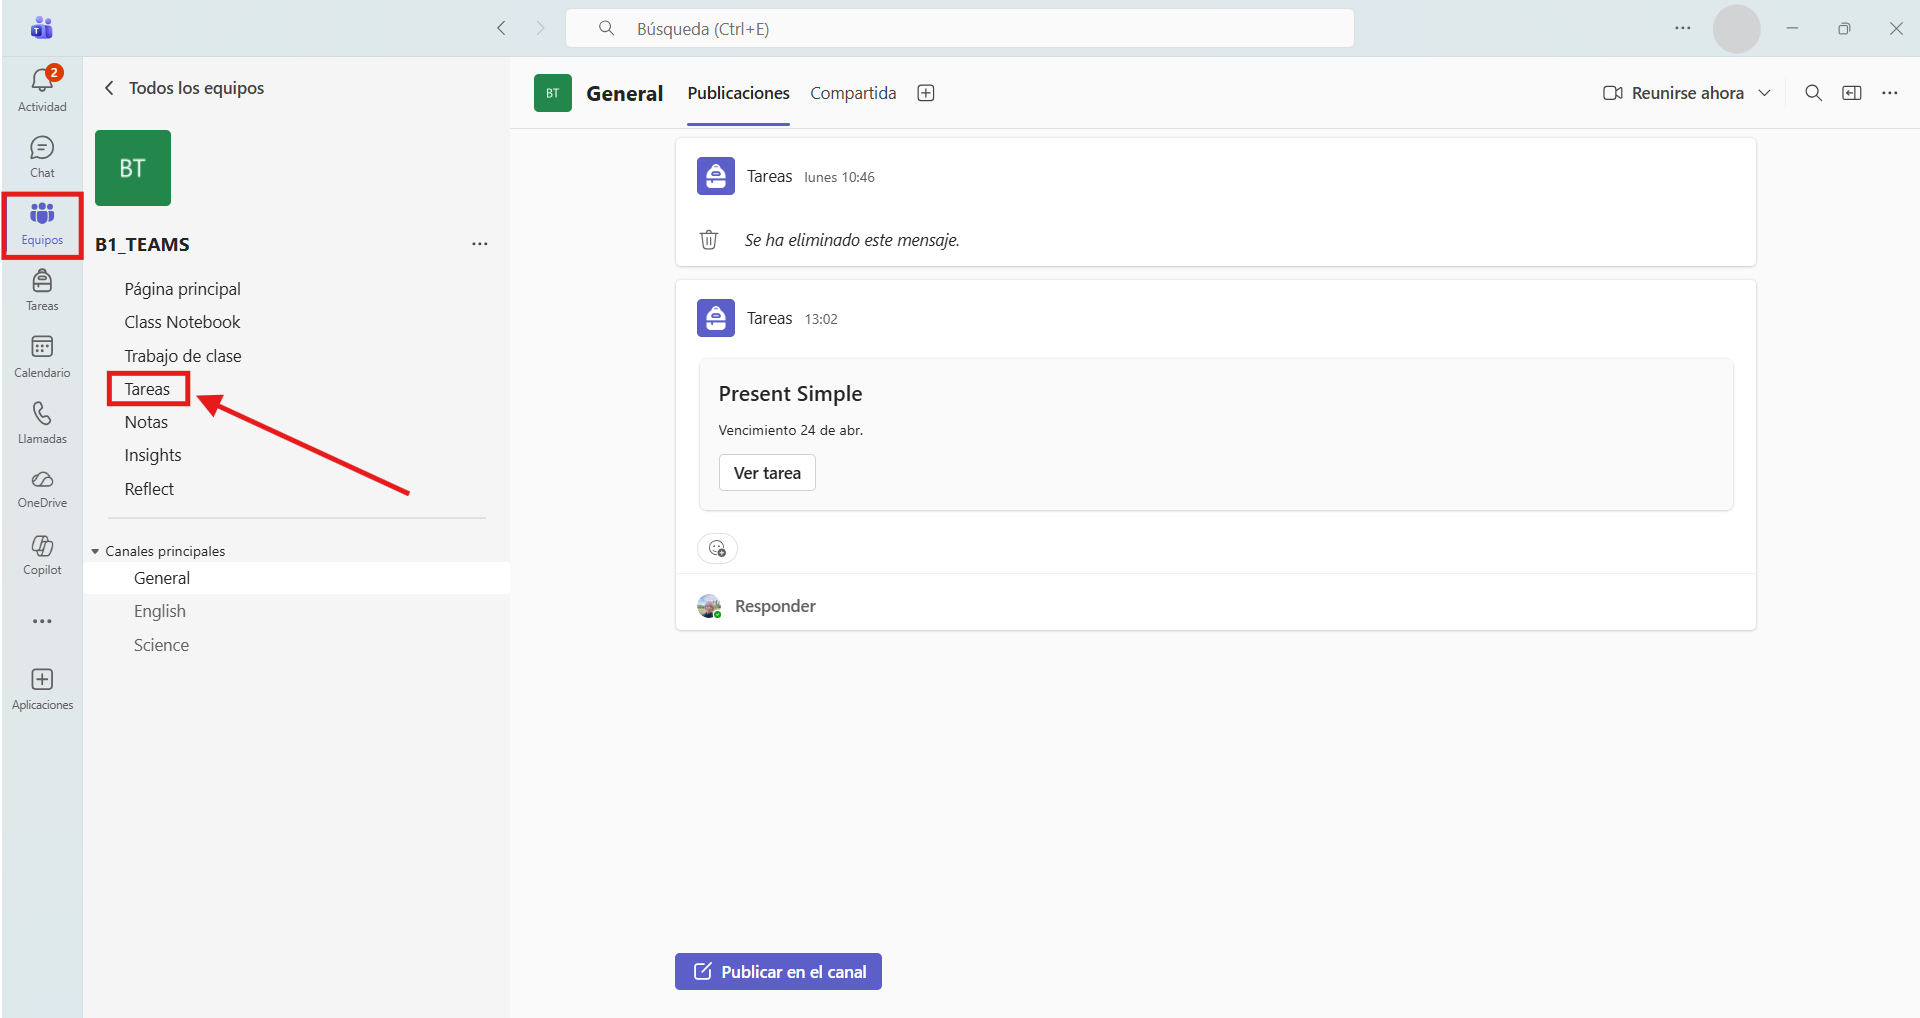This screenshot has width=1920, height=1018.
Task: Open Notas section
Action: (146, 422)
